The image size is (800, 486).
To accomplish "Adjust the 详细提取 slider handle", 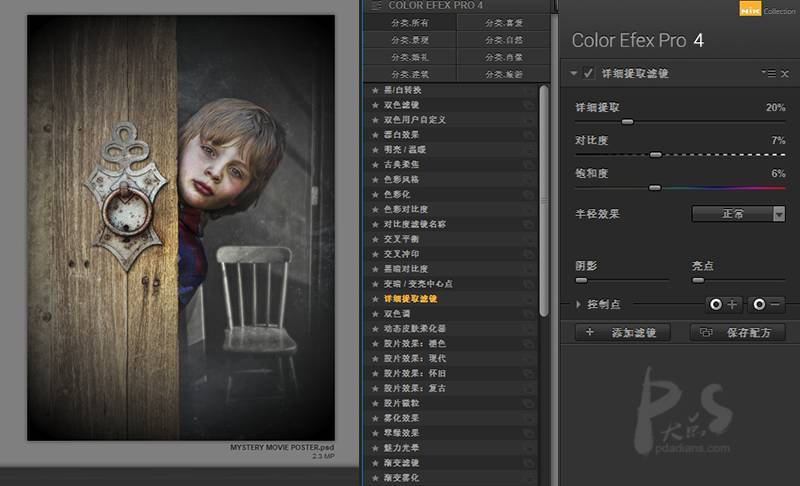I will click(x=628, y=122).
